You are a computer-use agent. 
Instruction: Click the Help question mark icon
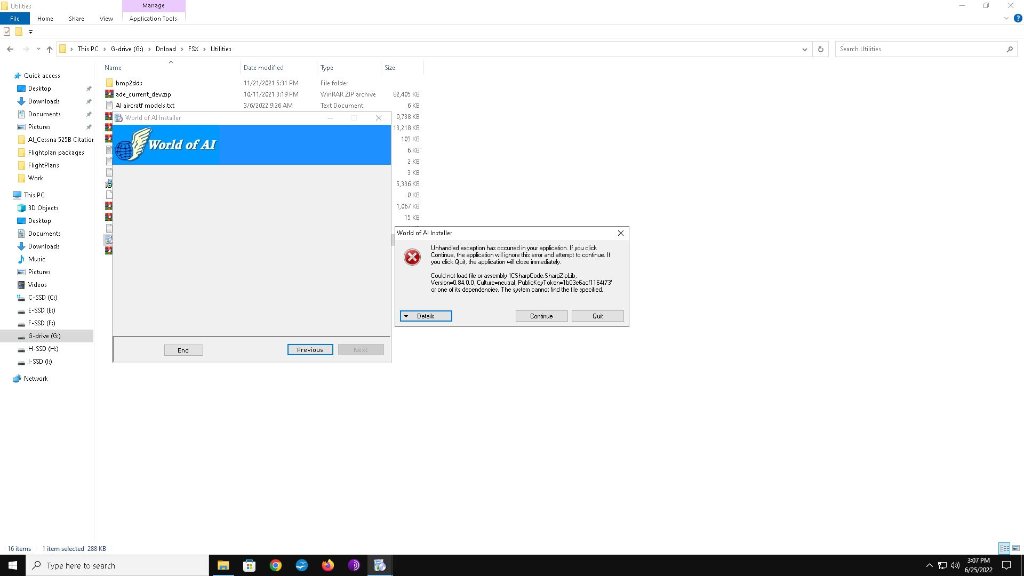click(1016, 18)
